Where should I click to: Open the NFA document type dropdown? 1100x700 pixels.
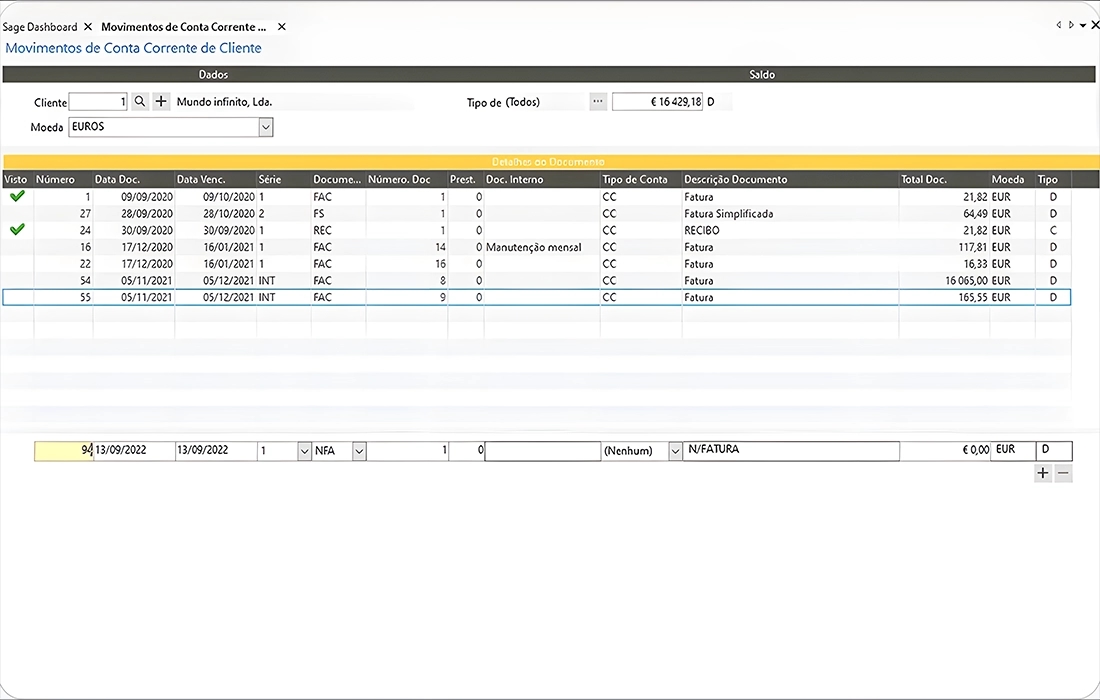pyautogui.click(x=359, y=451)
